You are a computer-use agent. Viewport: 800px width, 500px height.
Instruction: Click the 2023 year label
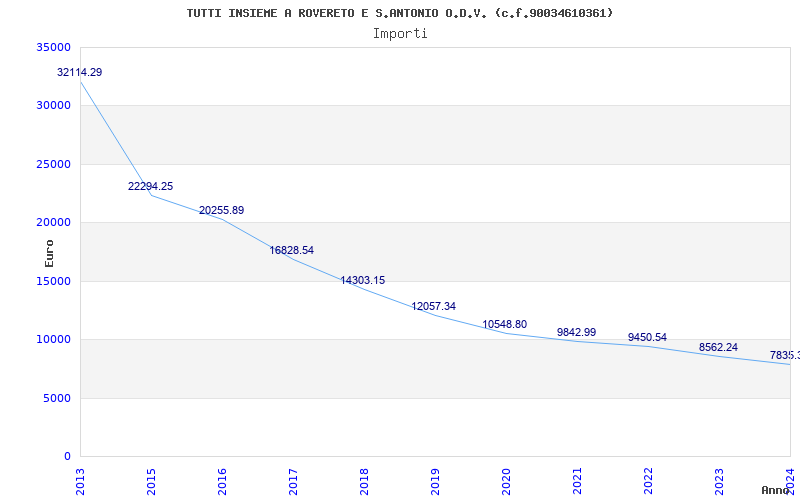coord(719,481)
